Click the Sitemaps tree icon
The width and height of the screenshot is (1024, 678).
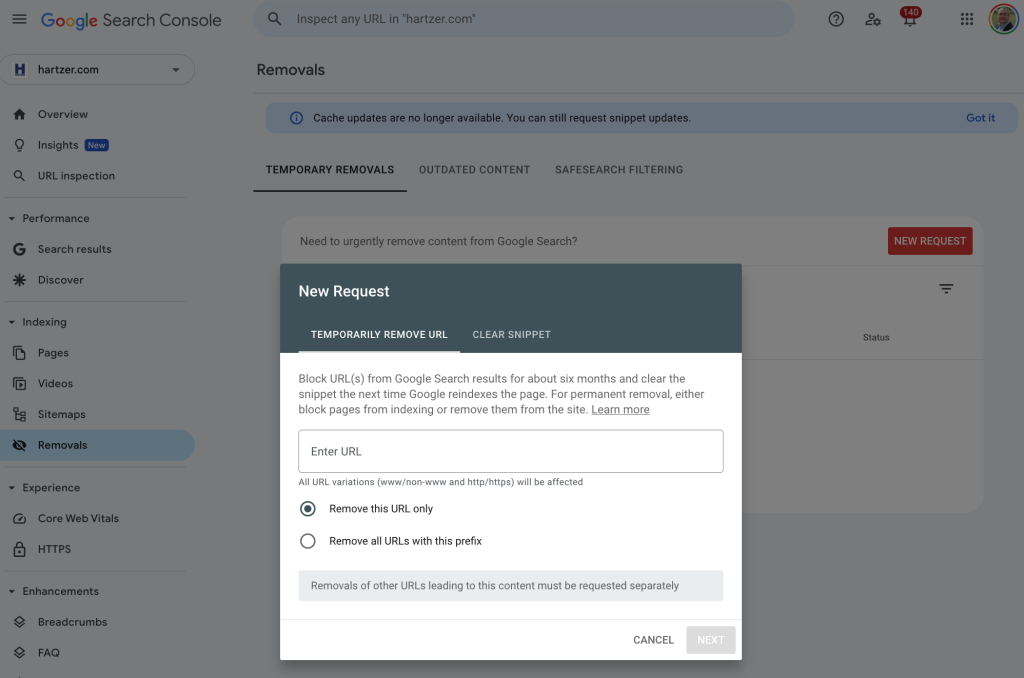[20, 414]
